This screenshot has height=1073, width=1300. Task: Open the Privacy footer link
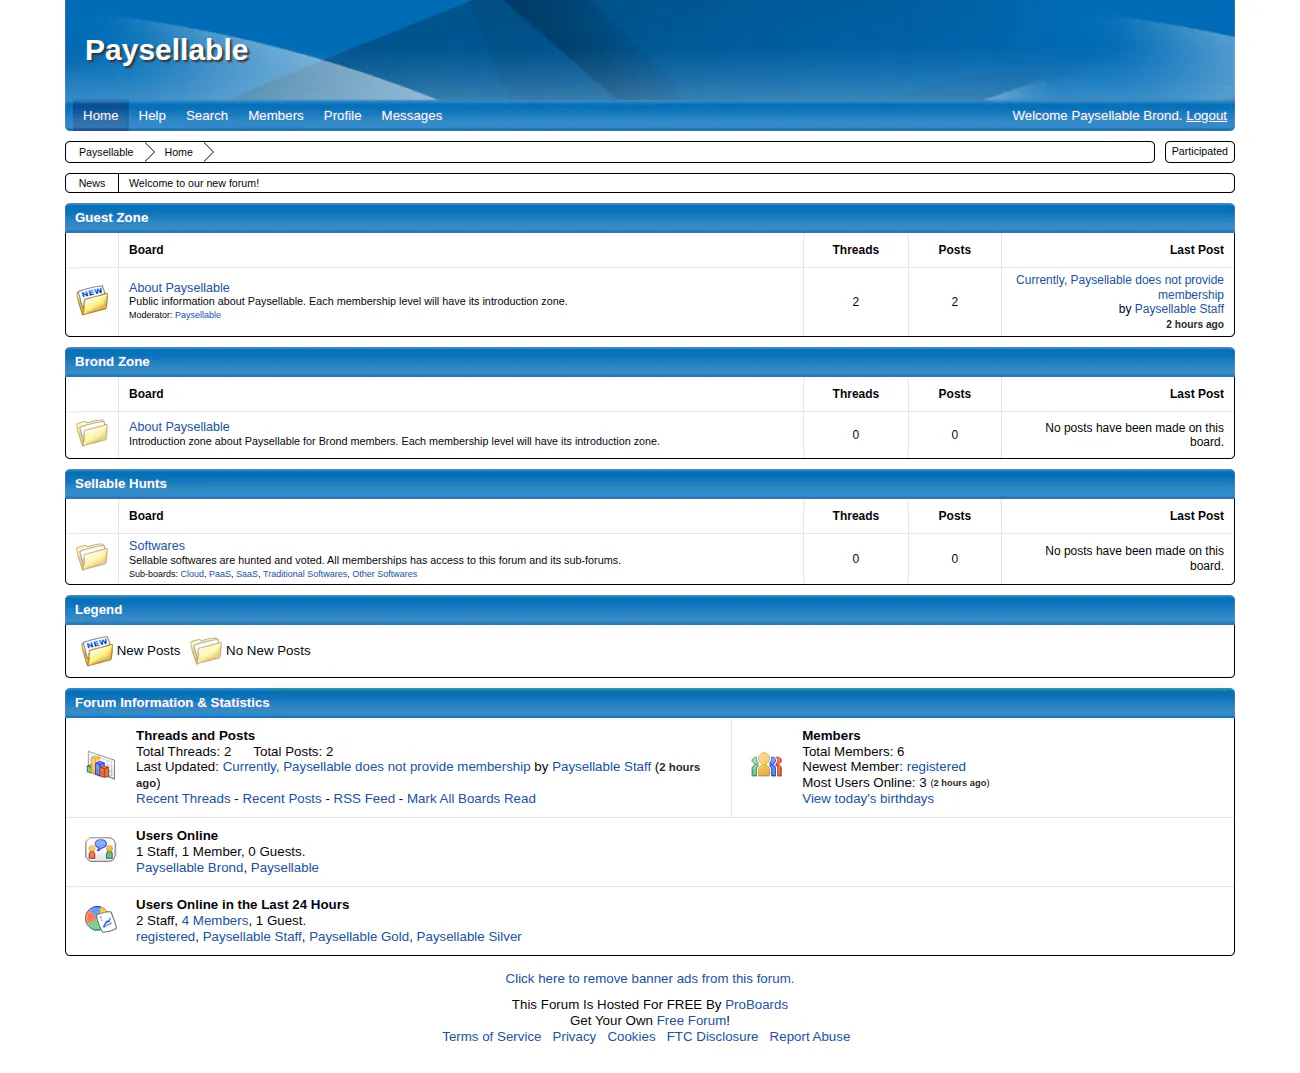[574, 1037]
